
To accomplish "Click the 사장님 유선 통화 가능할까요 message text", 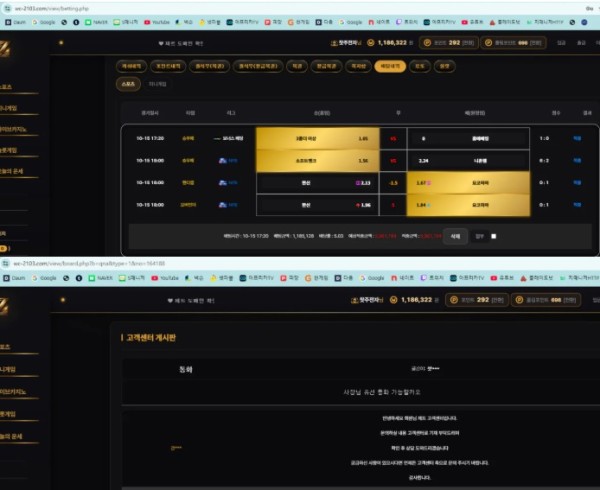I will pos(382,392).
